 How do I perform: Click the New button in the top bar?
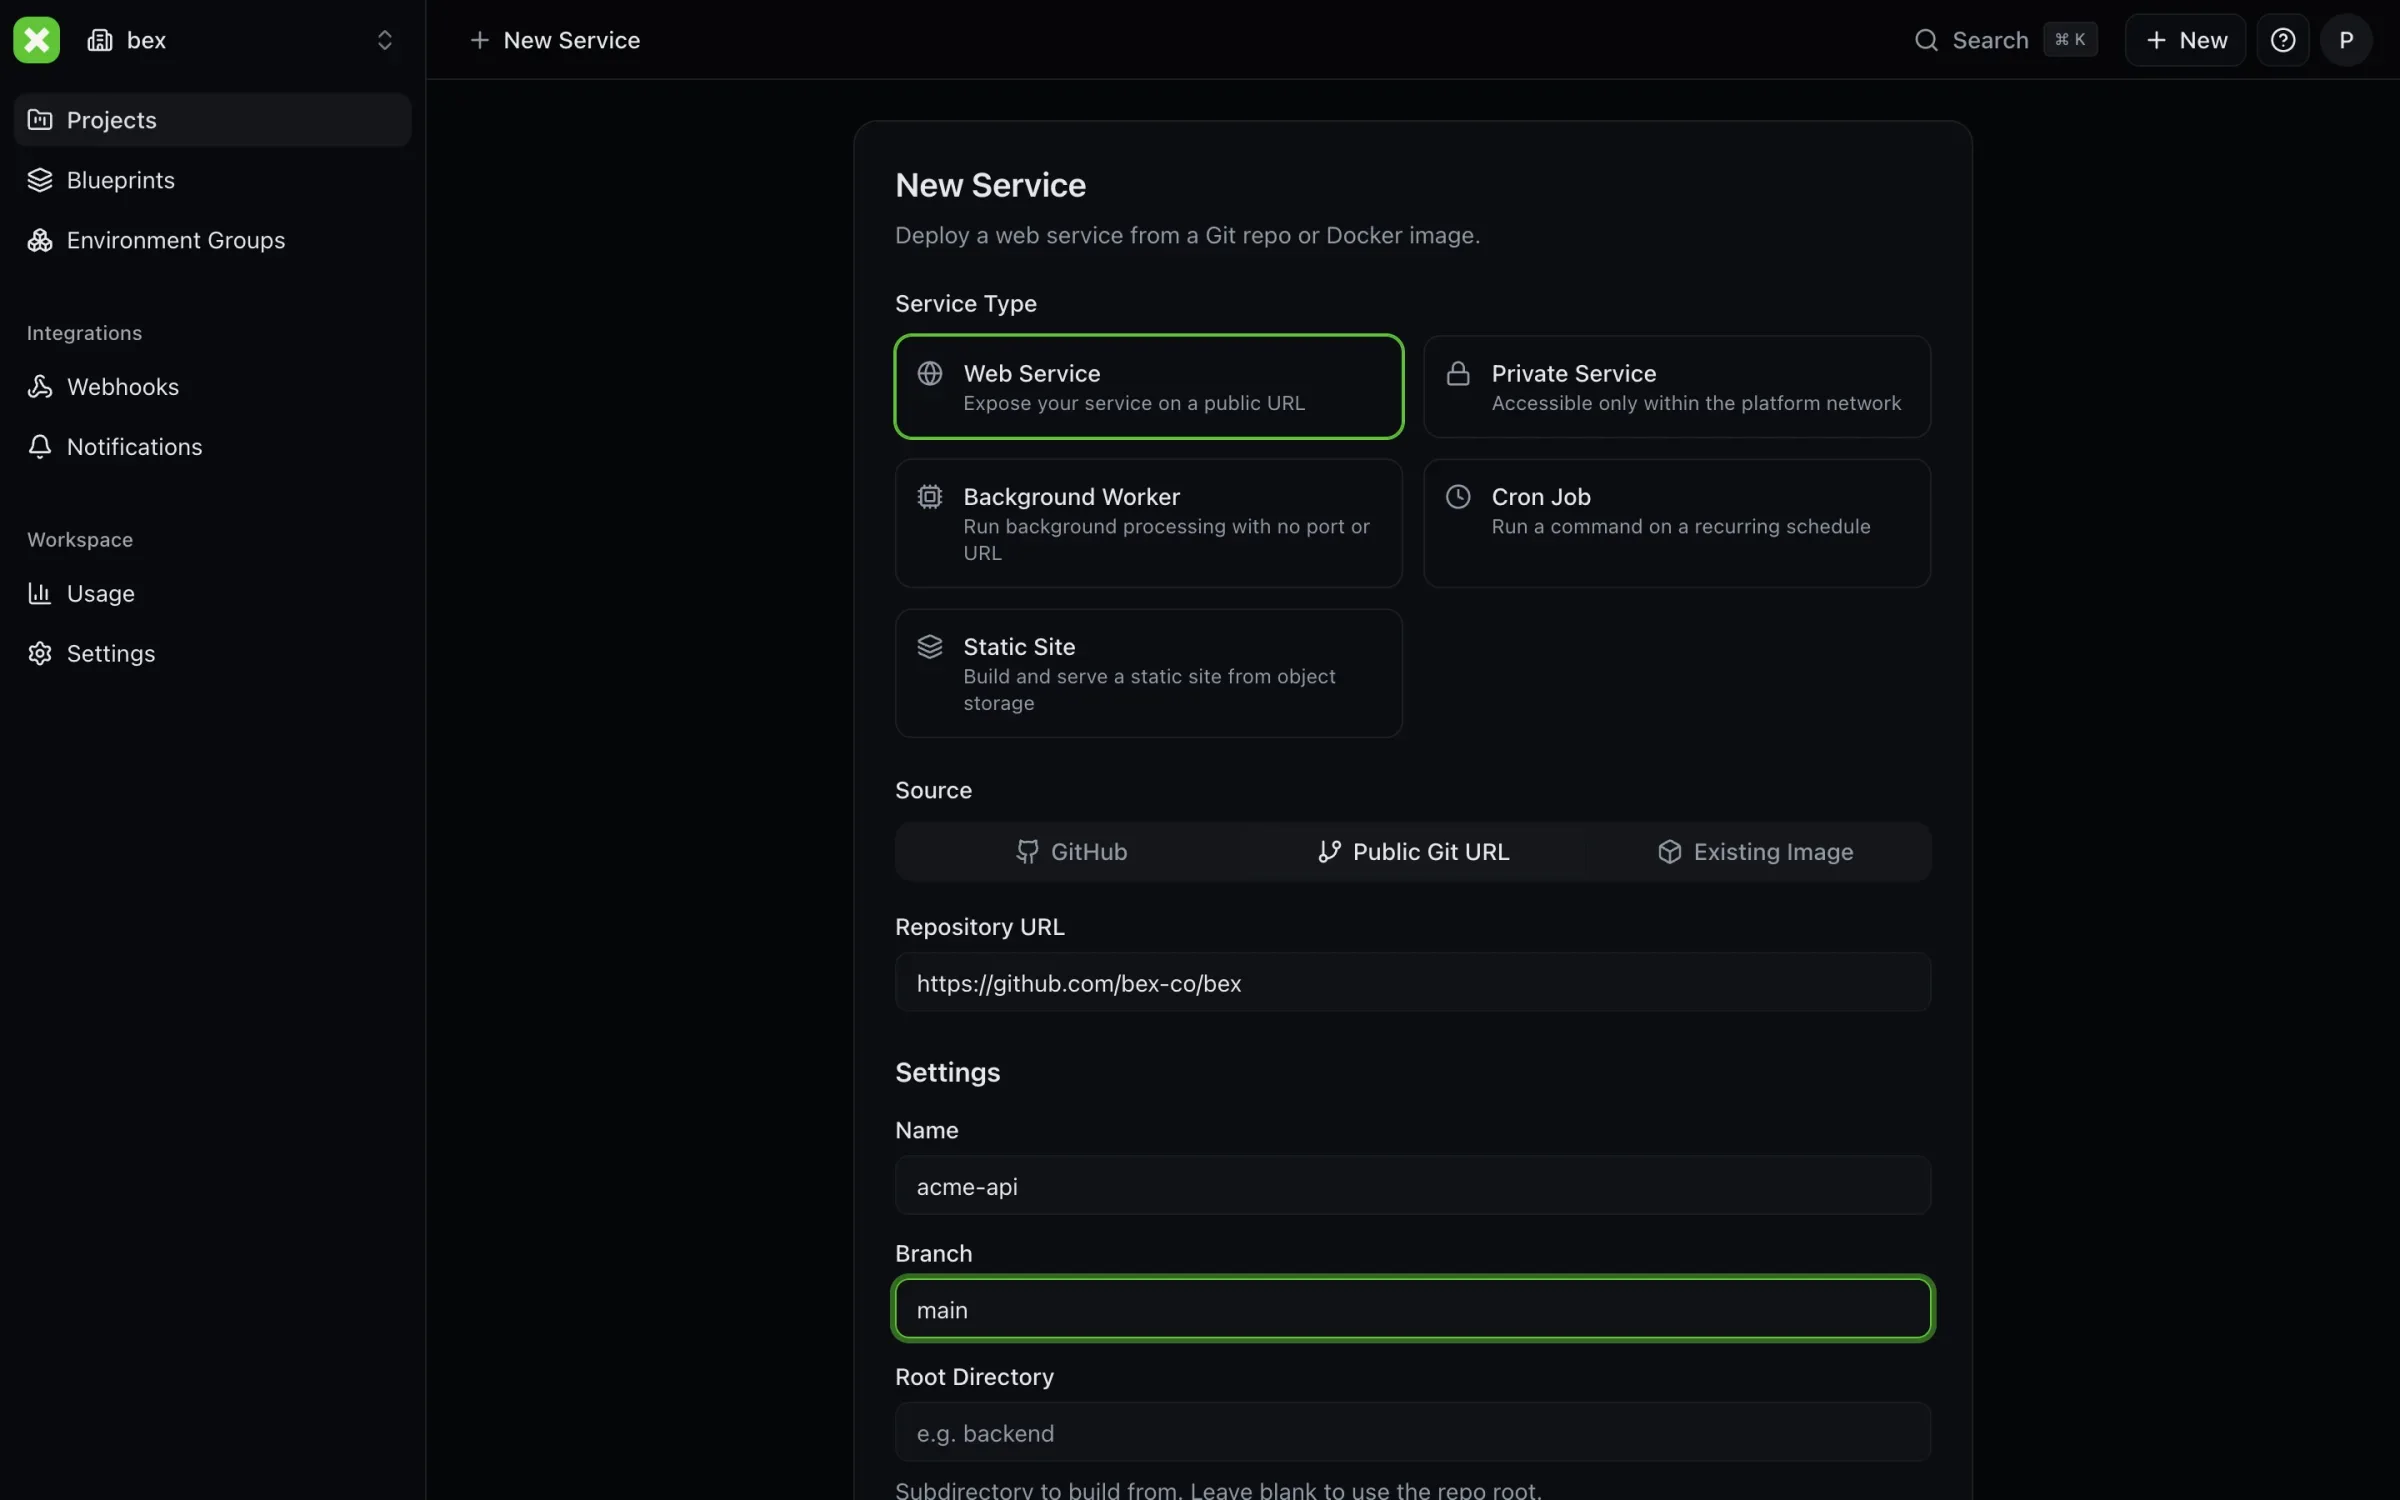click(x=2185, y=40)
